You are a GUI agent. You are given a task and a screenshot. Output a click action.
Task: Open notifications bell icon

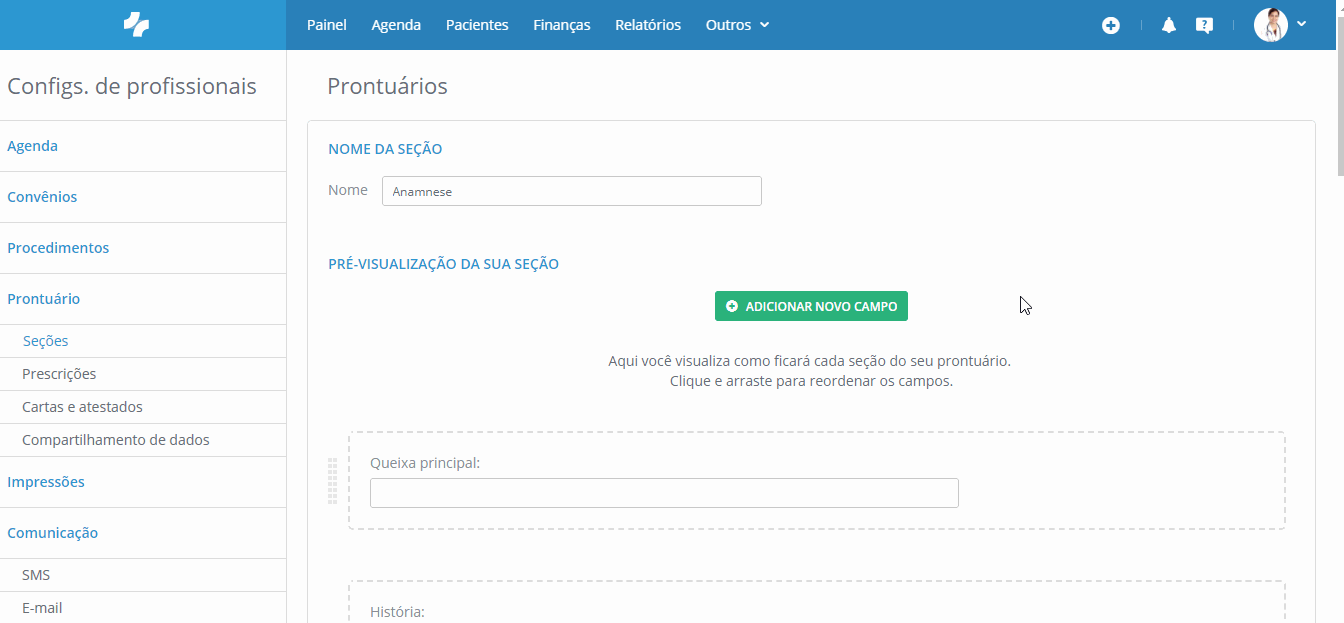click(1169, 25)
